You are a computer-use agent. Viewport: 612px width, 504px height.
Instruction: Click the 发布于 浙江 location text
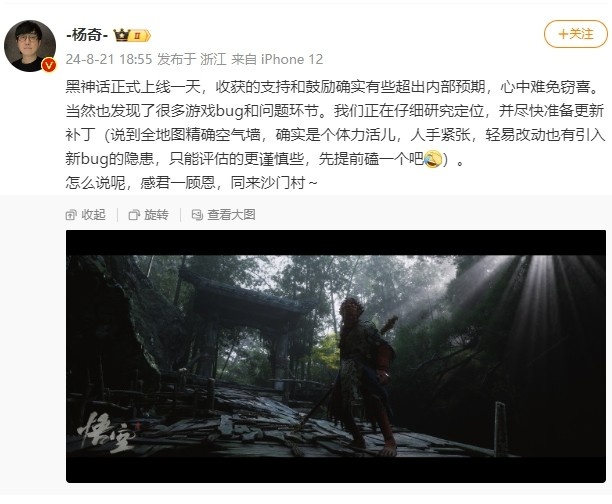(x=192, y=59)
